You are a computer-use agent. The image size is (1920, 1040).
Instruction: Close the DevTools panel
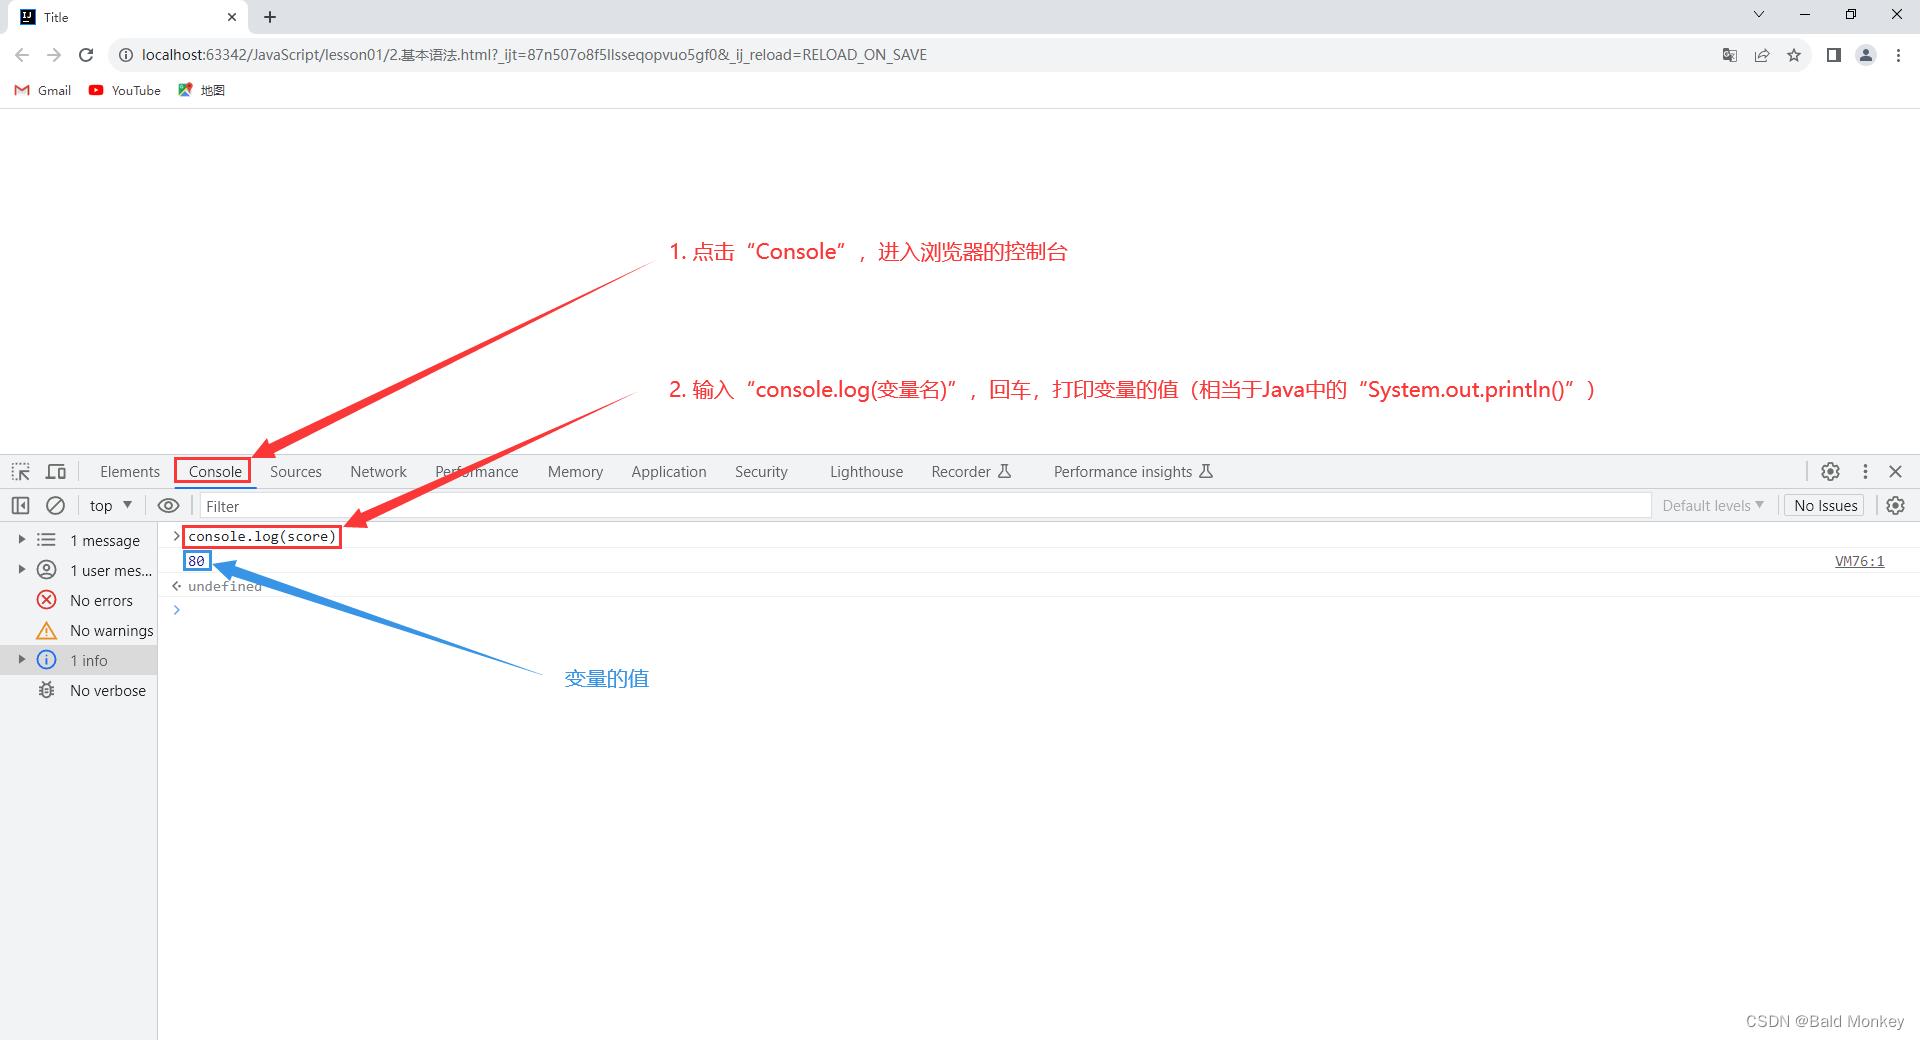[x=1895, y=471]
